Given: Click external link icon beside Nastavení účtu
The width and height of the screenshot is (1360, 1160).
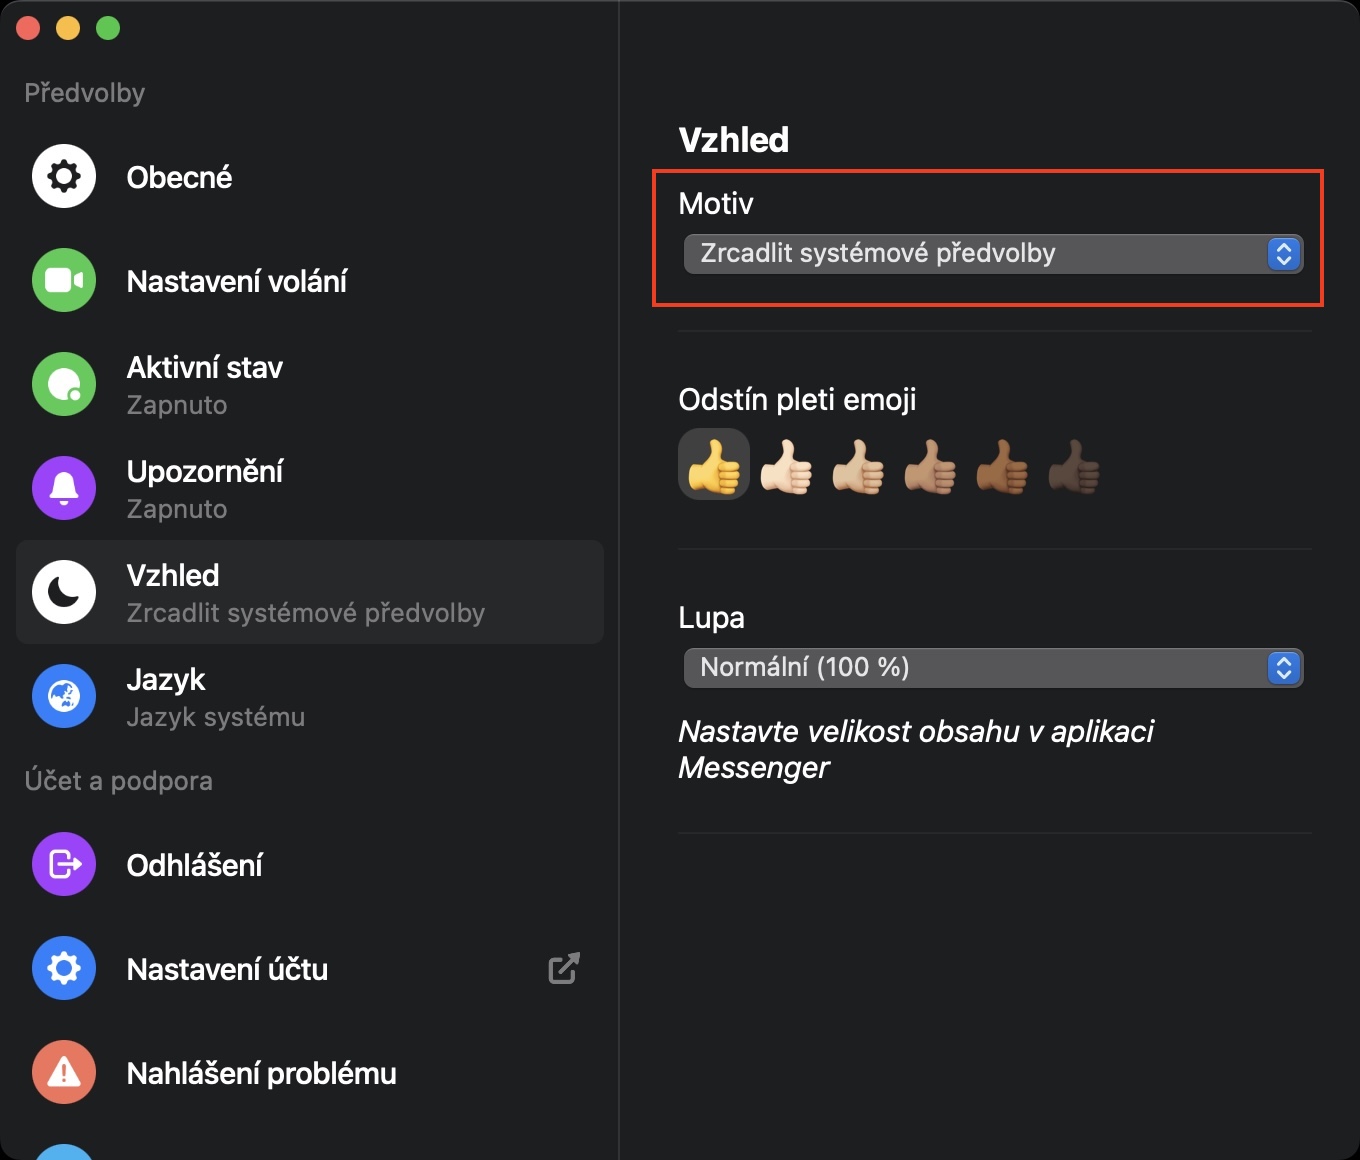Looking at the screenshot, I should (x=564, y=969).
